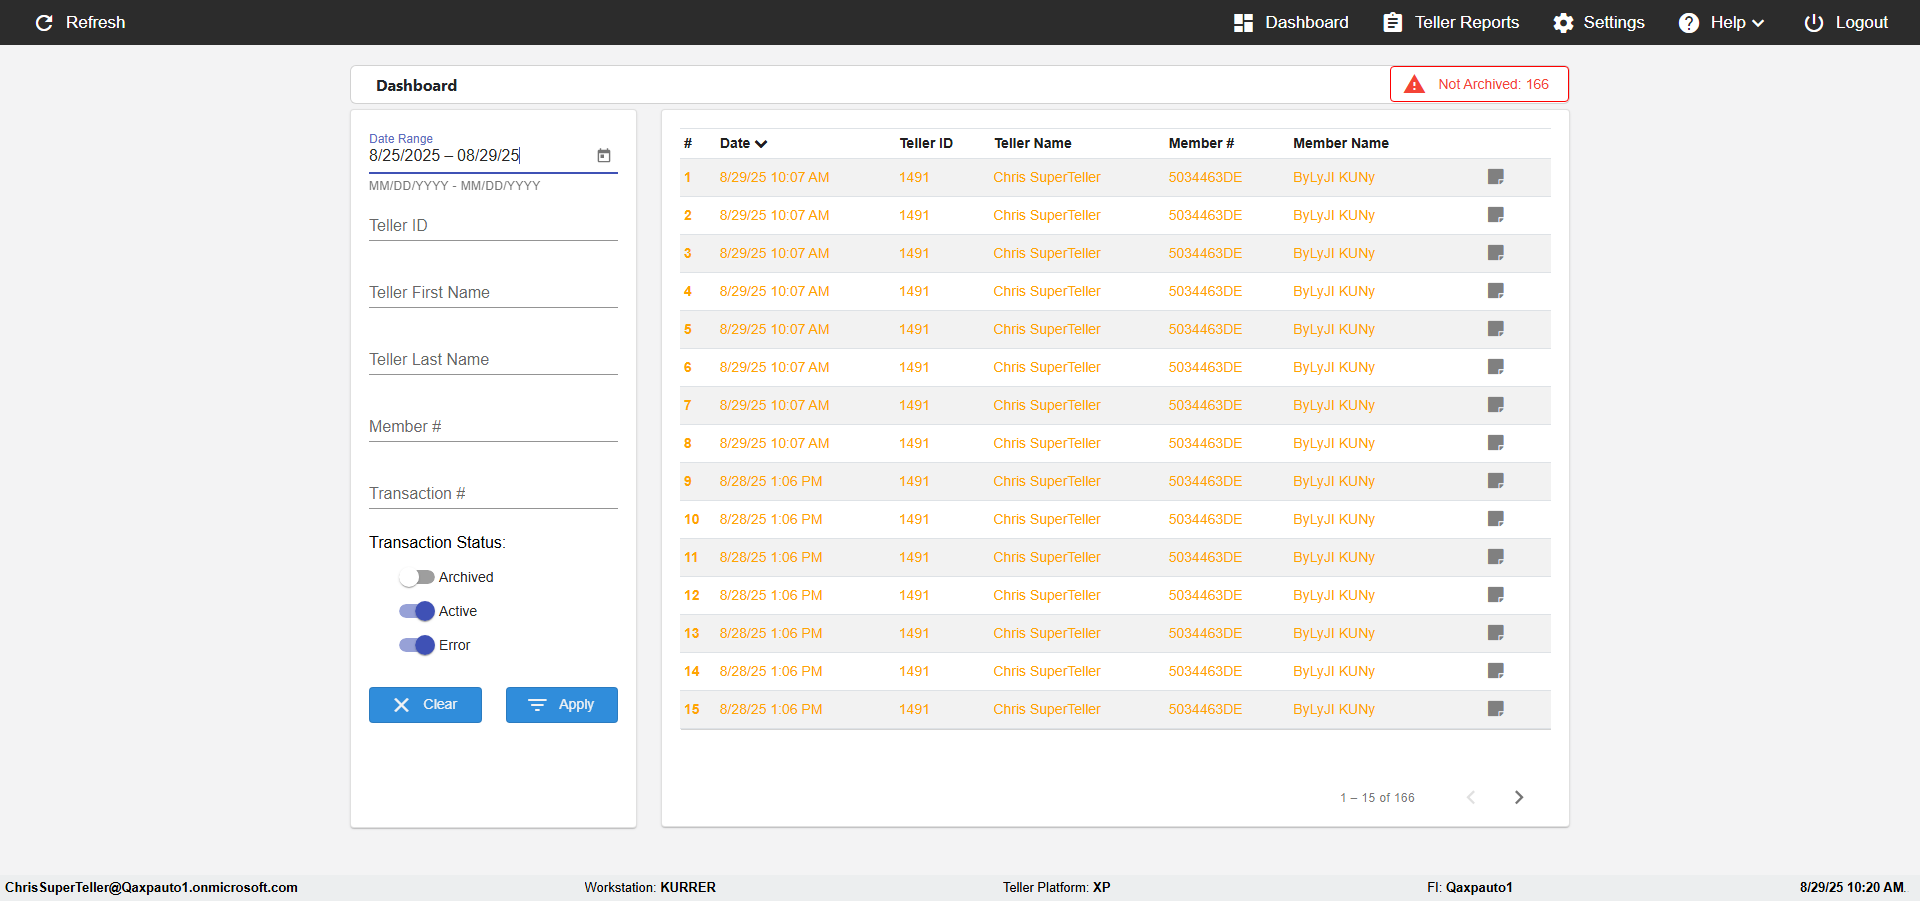Enable the Archived status toggle
This screenshot has height=901, width=1920.
(416, 577)
